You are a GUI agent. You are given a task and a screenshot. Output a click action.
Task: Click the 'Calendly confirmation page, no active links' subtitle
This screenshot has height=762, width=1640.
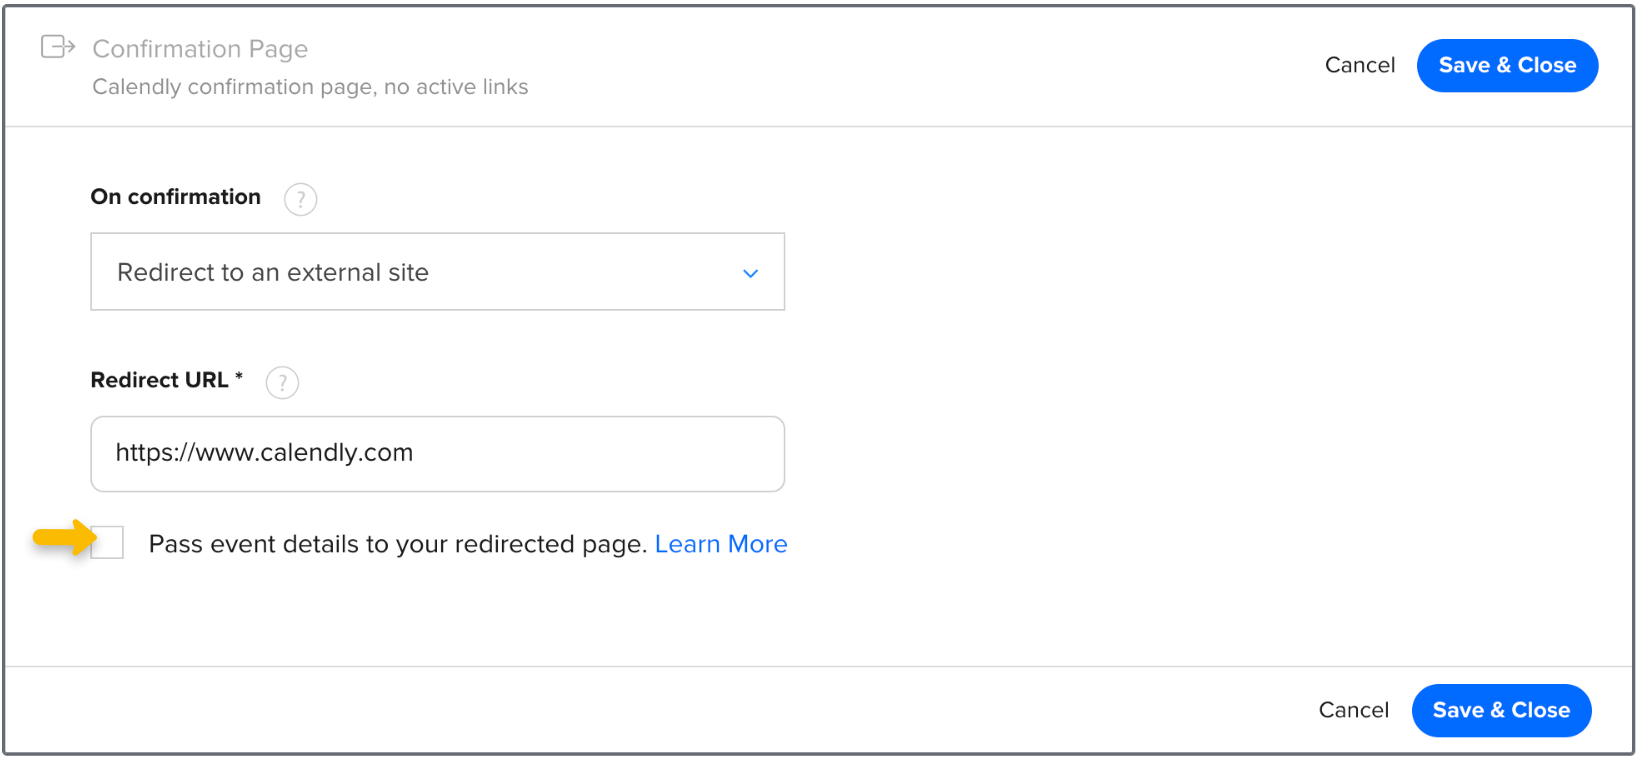click(310, 87)
